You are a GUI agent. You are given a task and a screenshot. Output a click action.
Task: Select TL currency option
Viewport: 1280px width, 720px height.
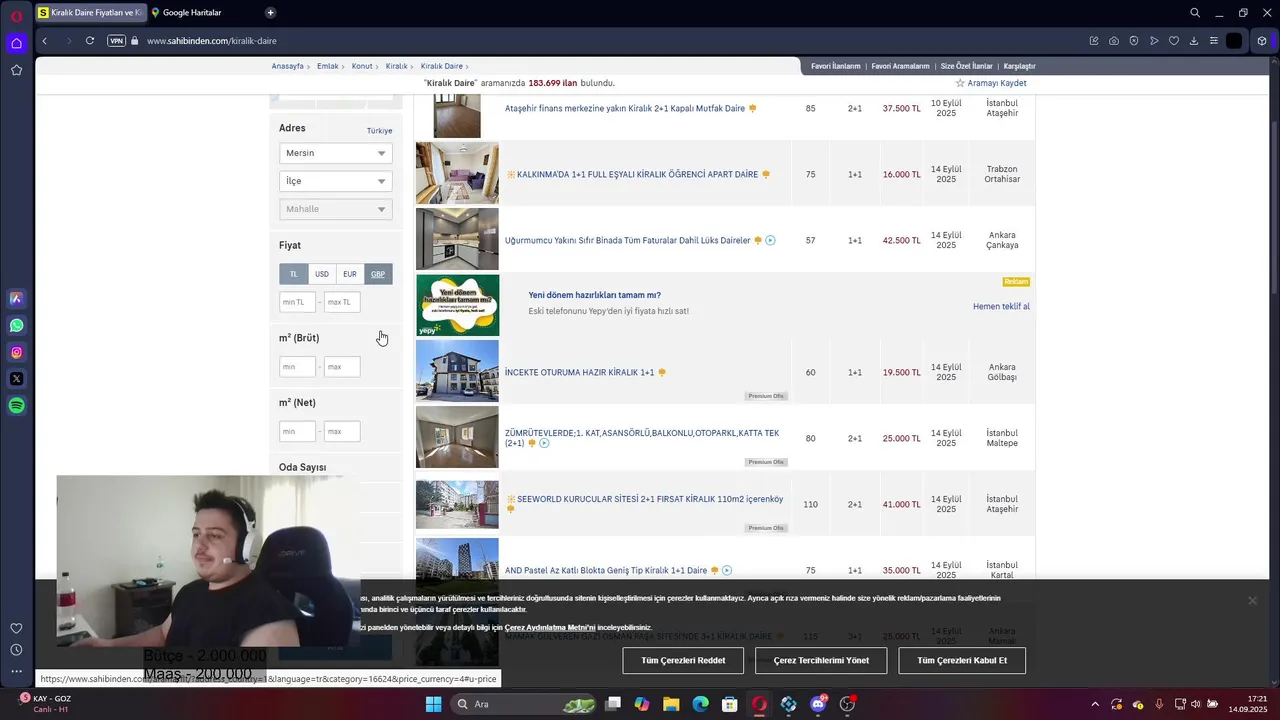tap(293, 274)
